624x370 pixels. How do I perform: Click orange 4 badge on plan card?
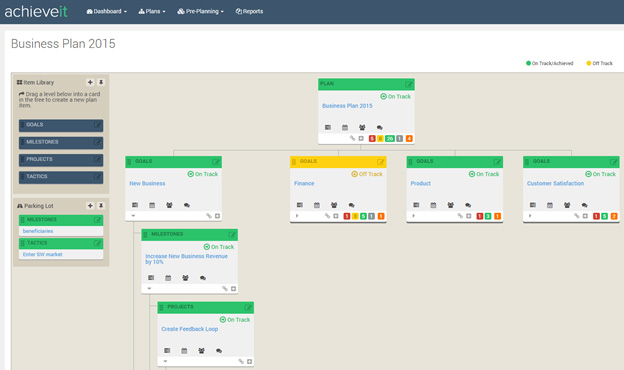pyautogui.click(x=409, y=138)
